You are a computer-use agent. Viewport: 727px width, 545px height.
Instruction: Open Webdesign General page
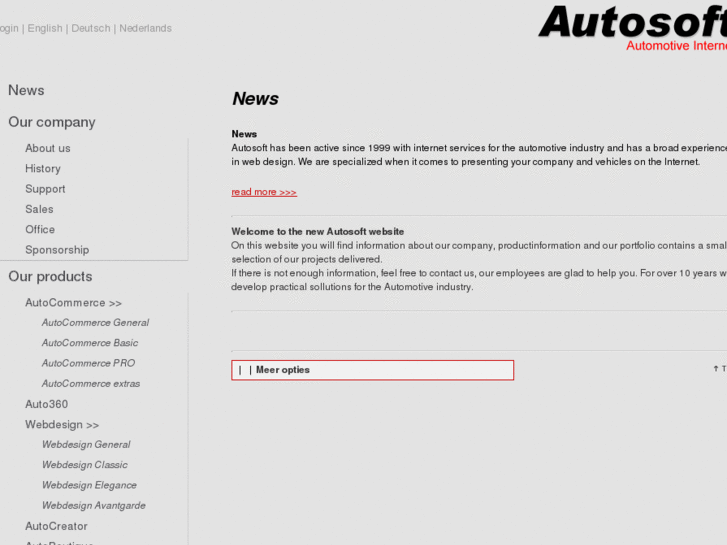tap(86, 444)
